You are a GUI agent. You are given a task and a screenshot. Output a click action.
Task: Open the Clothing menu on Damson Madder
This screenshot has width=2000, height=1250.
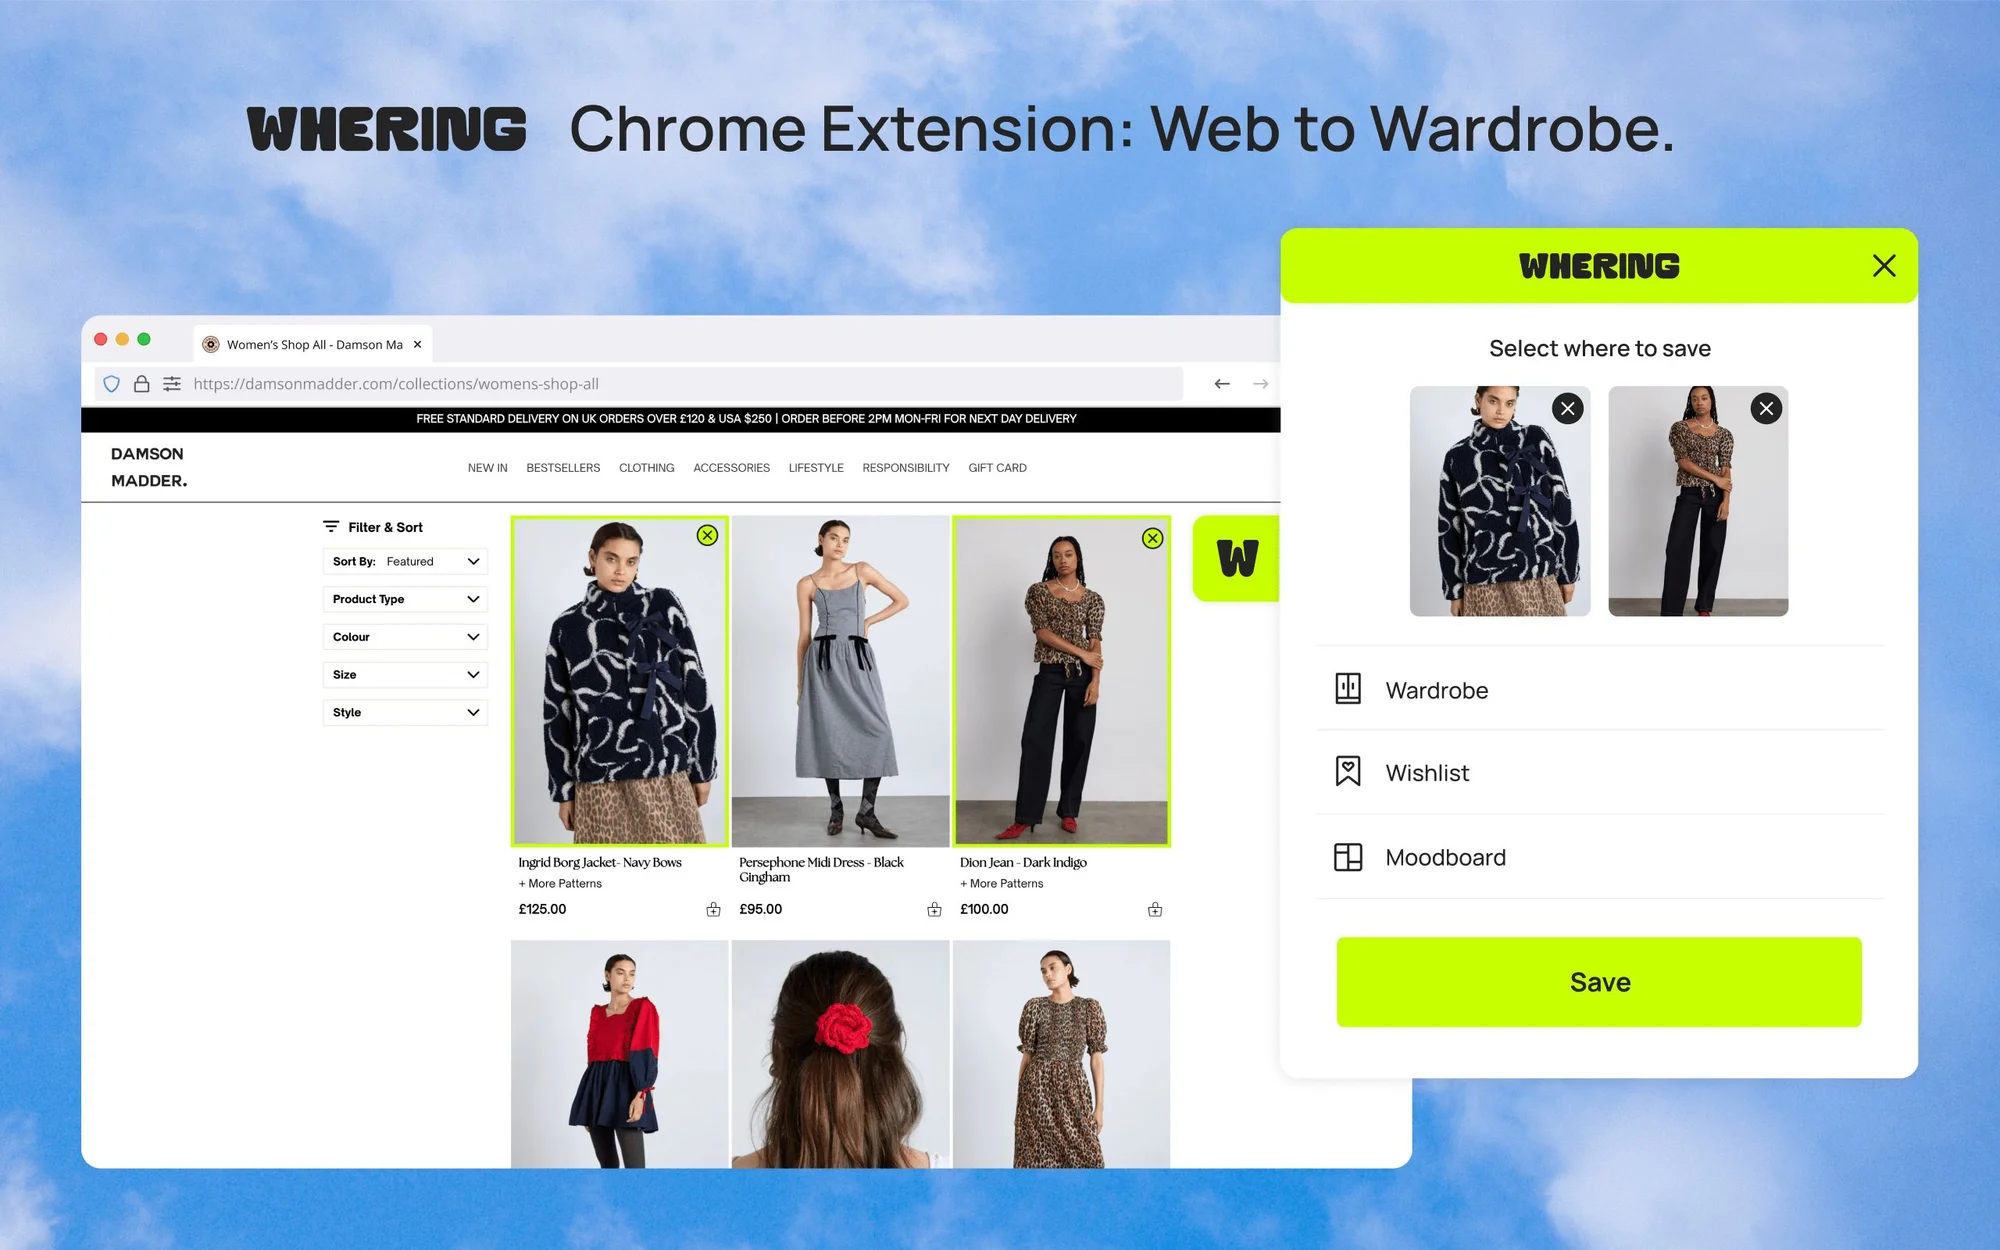(x=645, y=467)
